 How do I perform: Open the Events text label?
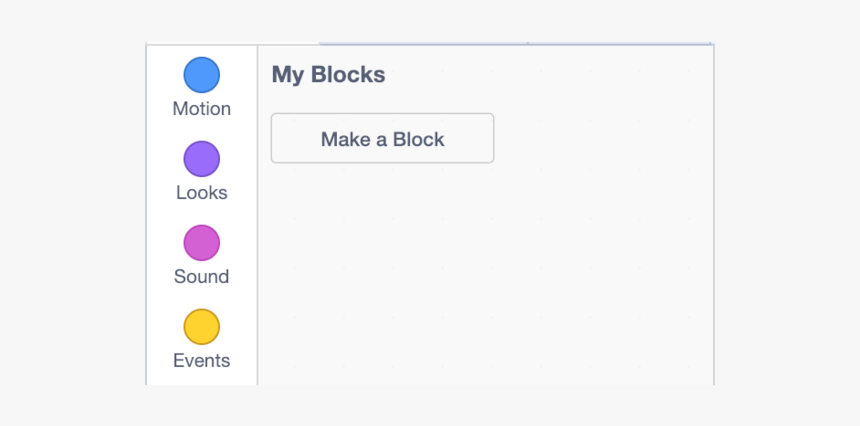(201, 361)
